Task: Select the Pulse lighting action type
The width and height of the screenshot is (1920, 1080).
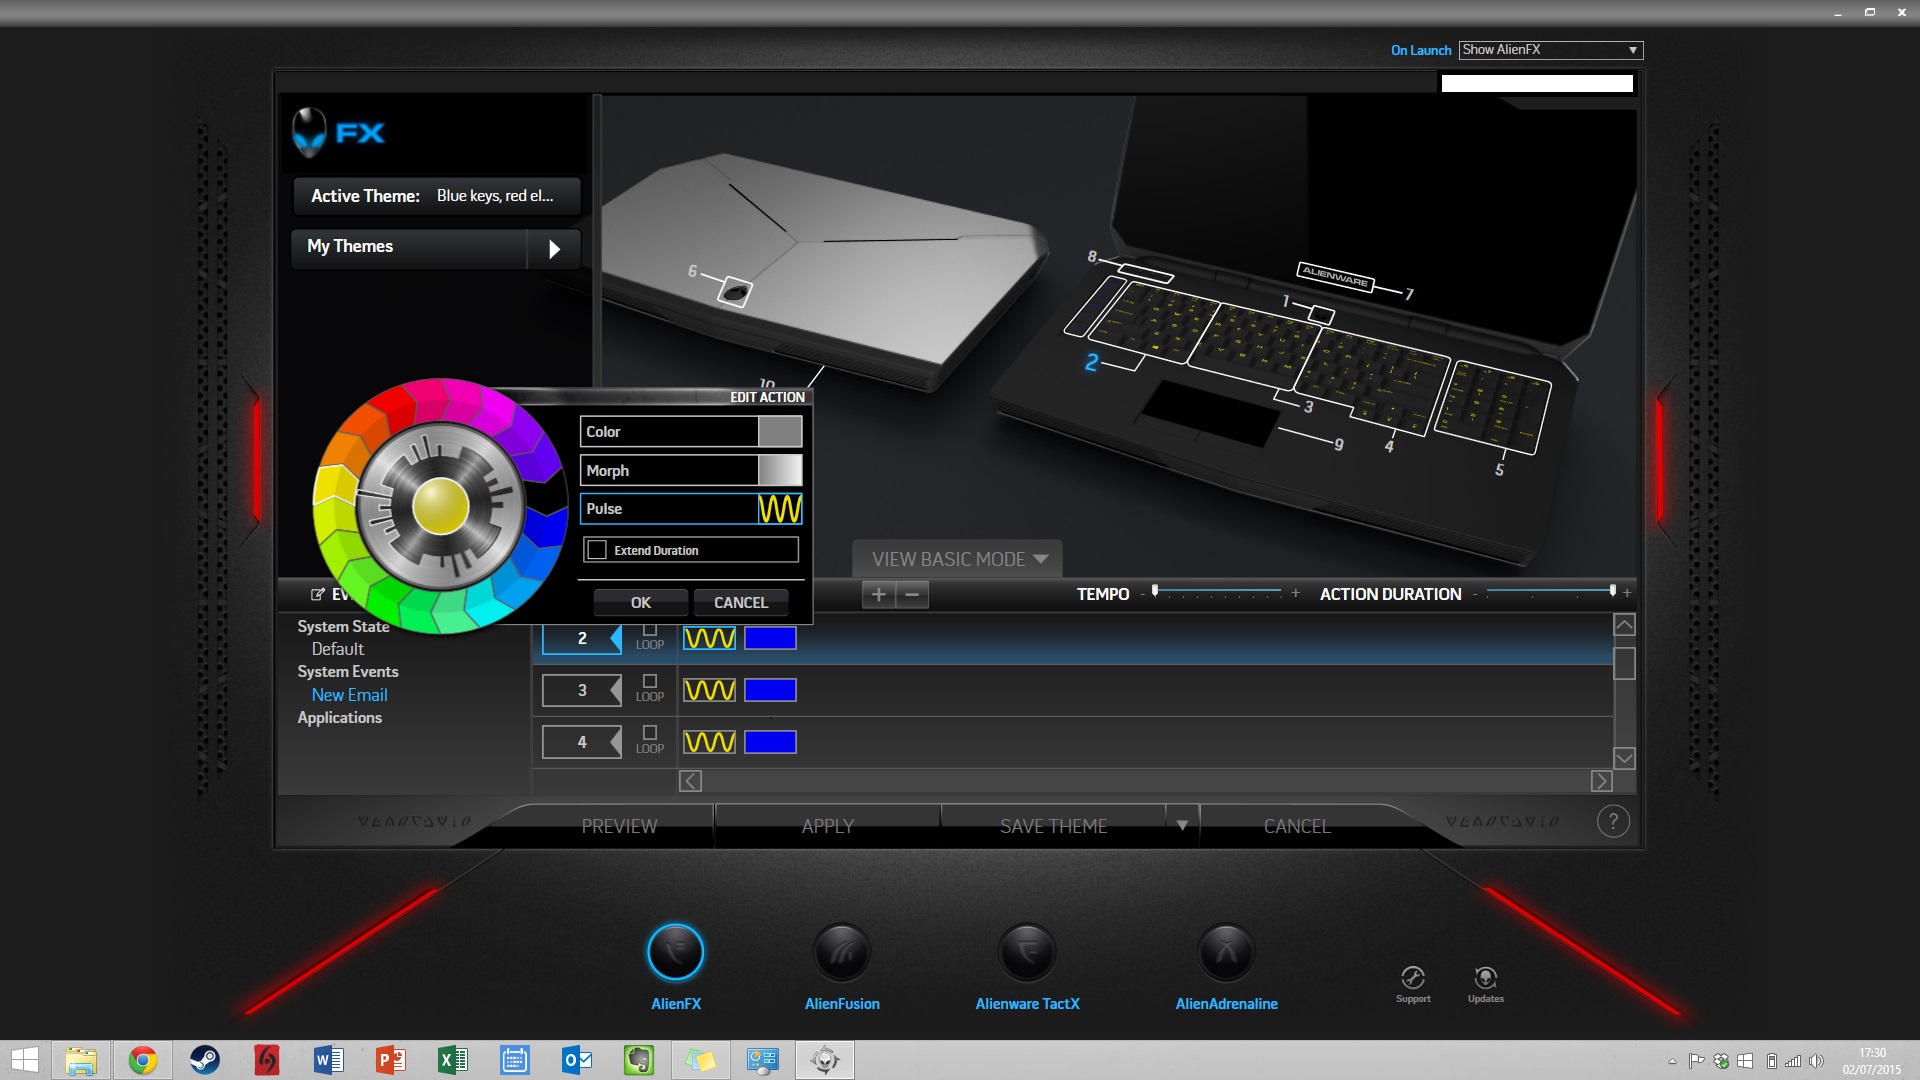Action: click(x=690, y=506)
